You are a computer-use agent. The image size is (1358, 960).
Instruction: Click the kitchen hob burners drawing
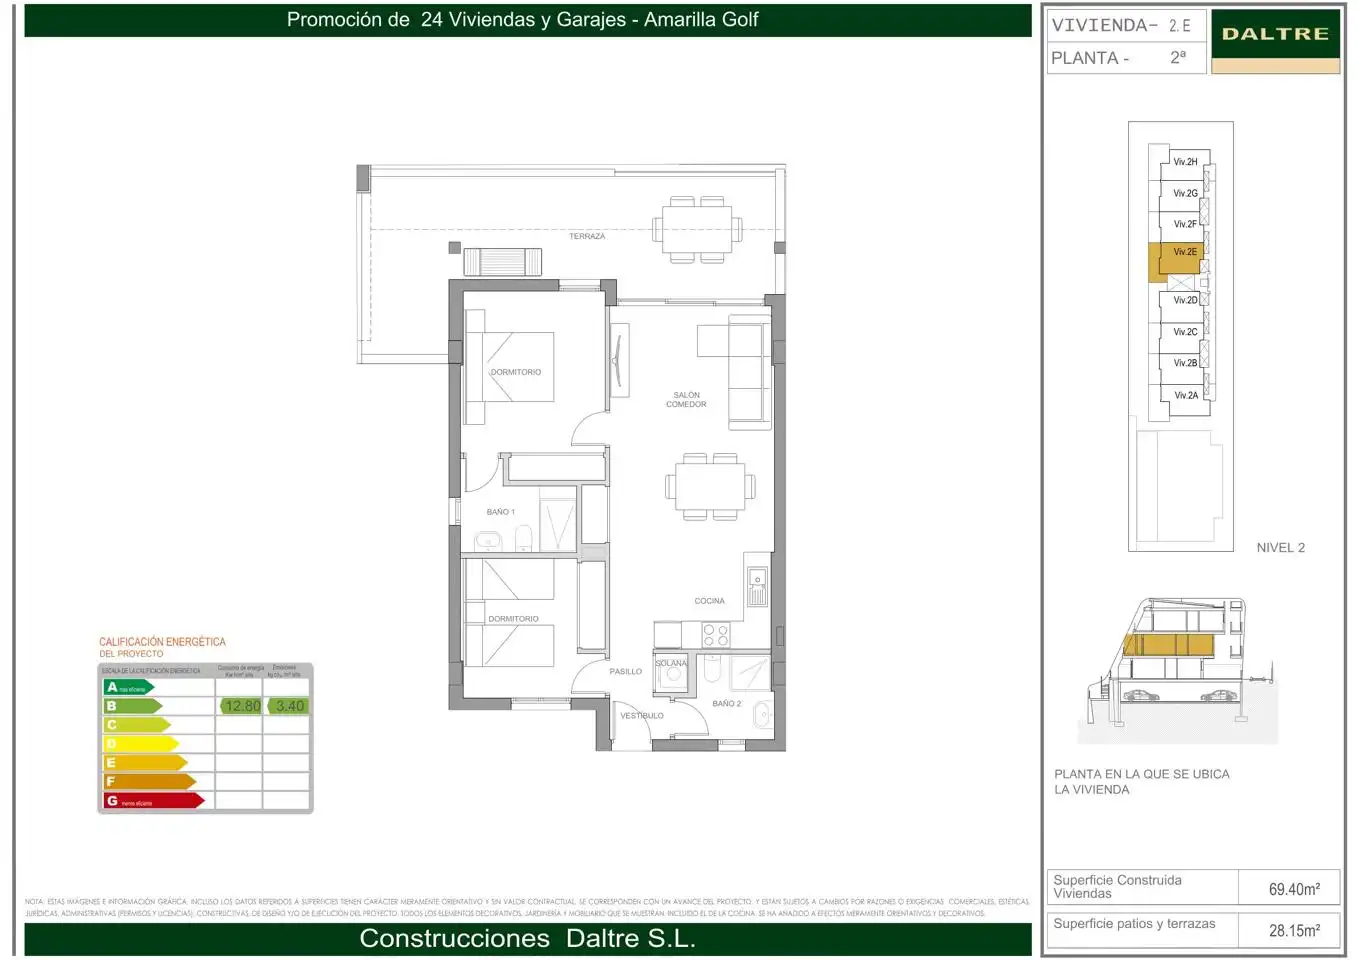pyautogui.click(x=715, y=635)
